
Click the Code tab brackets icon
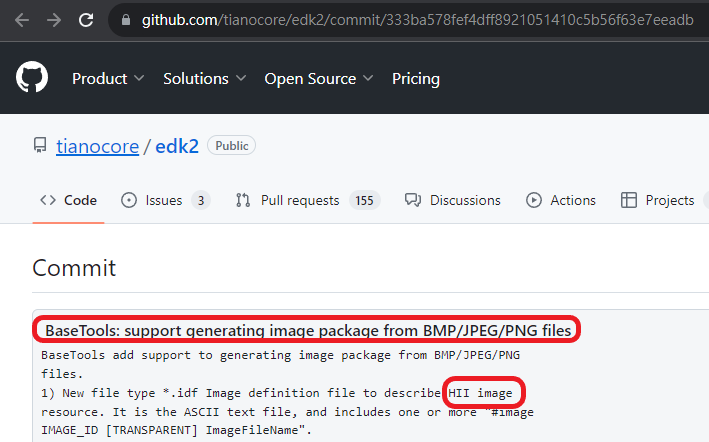point(48,200)
